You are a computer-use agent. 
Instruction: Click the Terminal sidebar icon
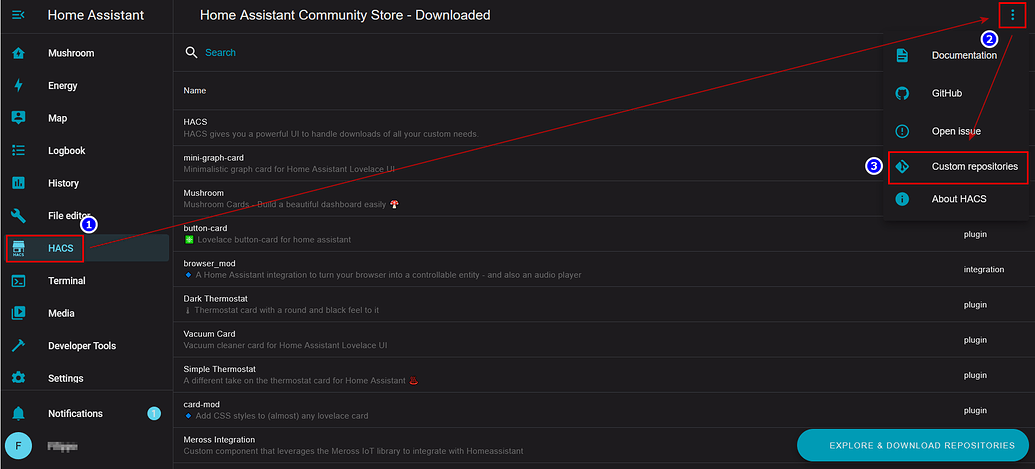coord(18,281)
